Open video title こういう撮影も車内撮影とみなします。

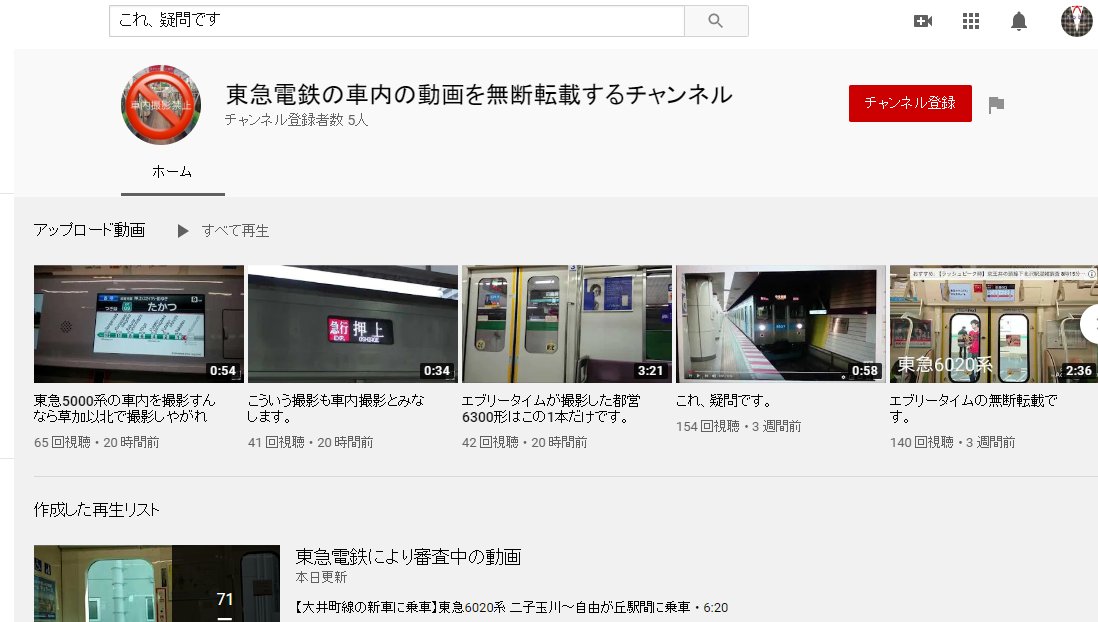point(336,408)
